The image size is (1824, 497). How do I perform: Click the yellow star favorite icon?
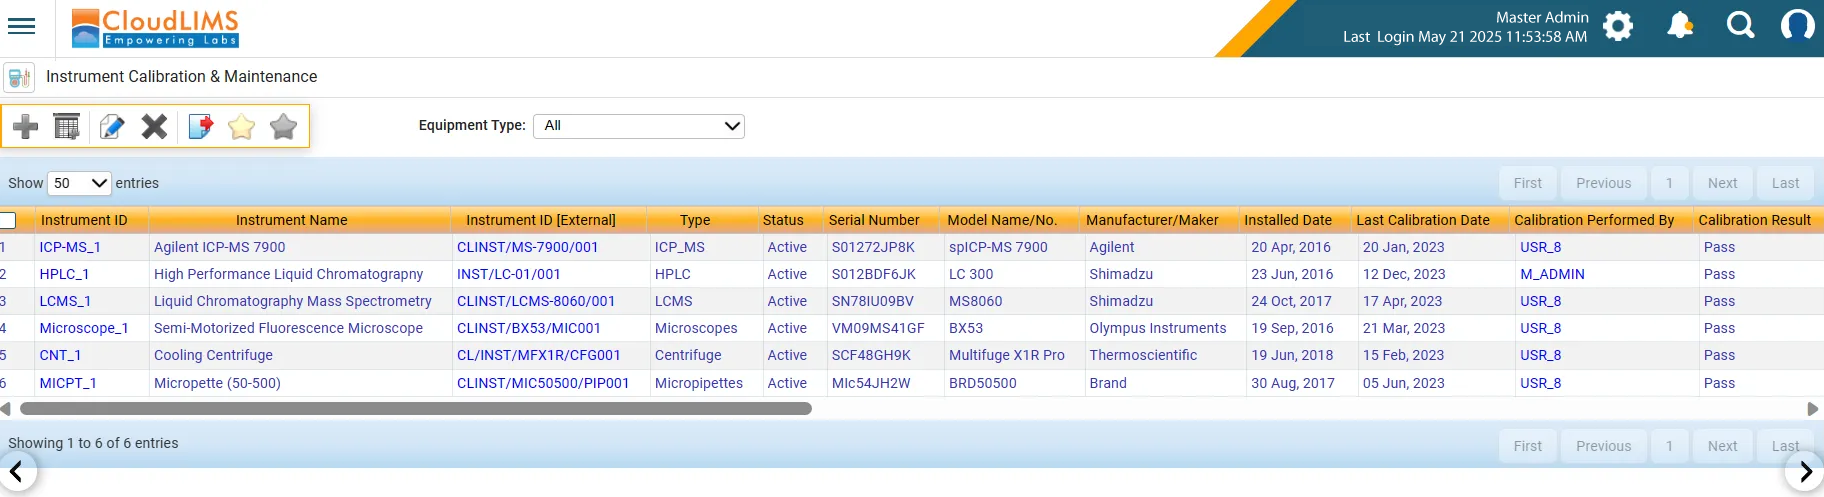point(242,126)
